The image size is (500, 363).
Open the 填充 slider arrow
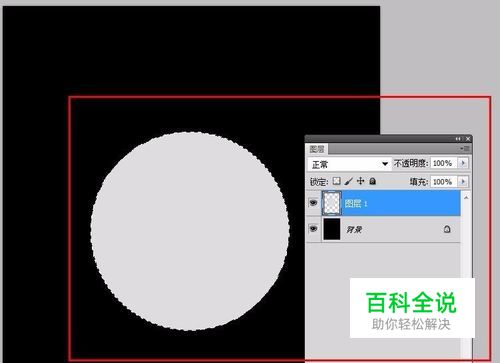coord(463,182)
